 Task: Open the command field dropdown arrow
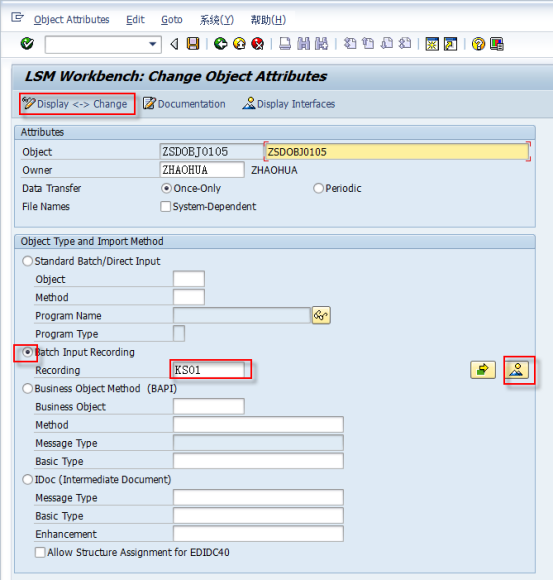pyautogui.click(x=152, y=44)
